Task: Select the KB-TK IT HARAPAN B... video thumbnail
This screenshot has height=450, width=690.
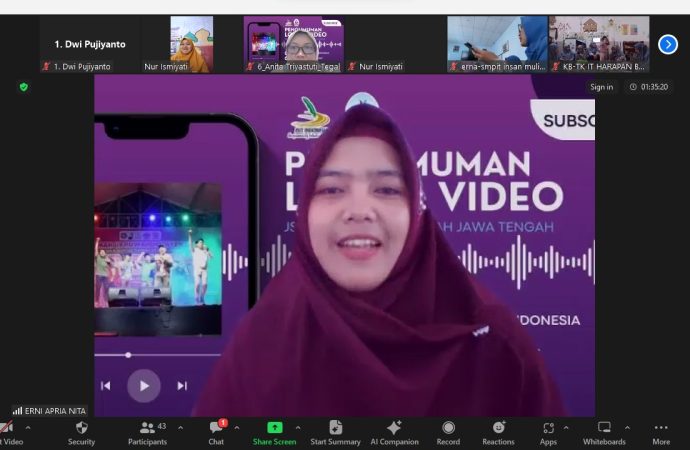Action: coord(599,44)
